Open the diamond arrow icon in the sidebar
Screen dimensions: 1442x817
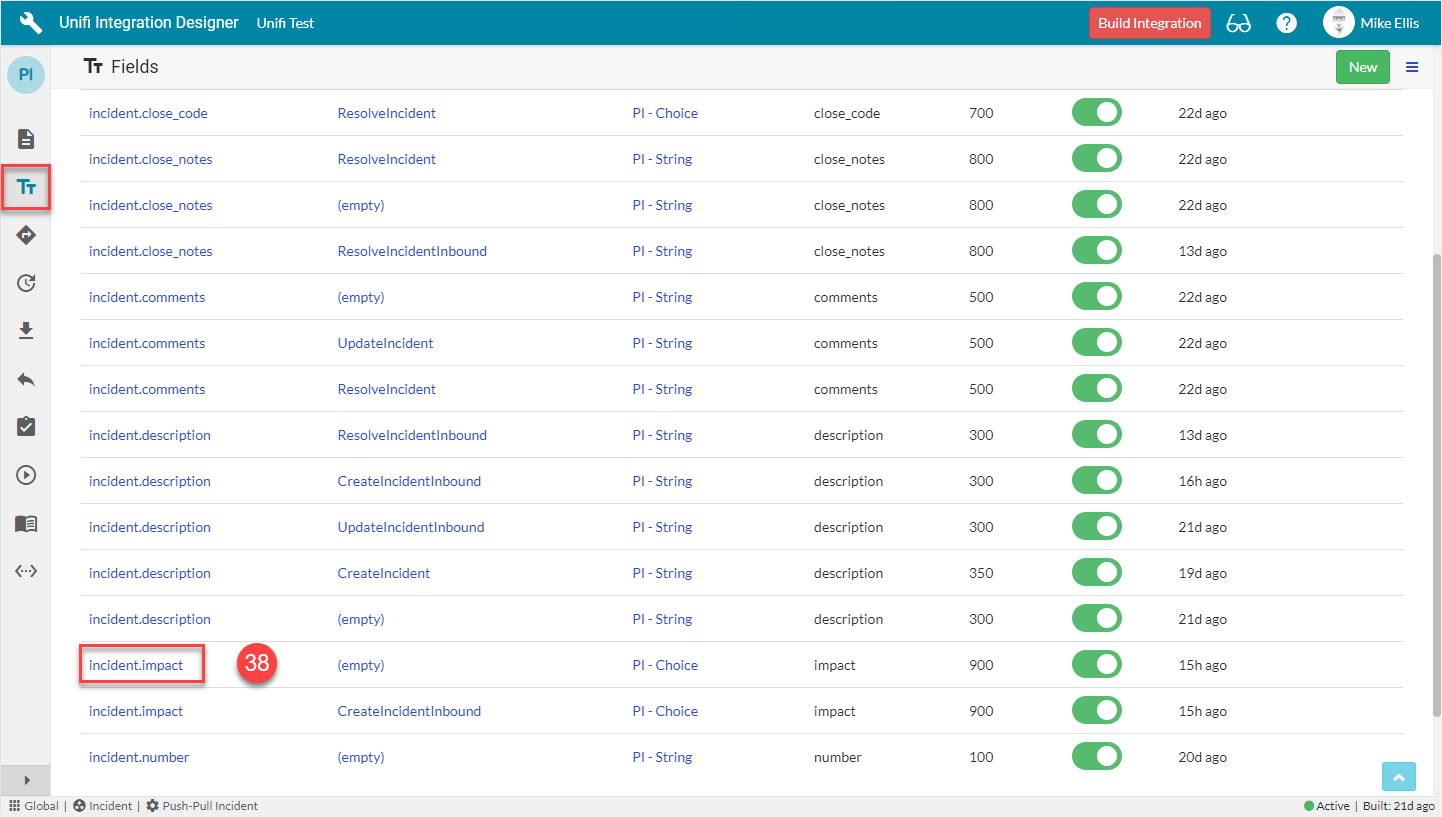(x=27, y=235)
